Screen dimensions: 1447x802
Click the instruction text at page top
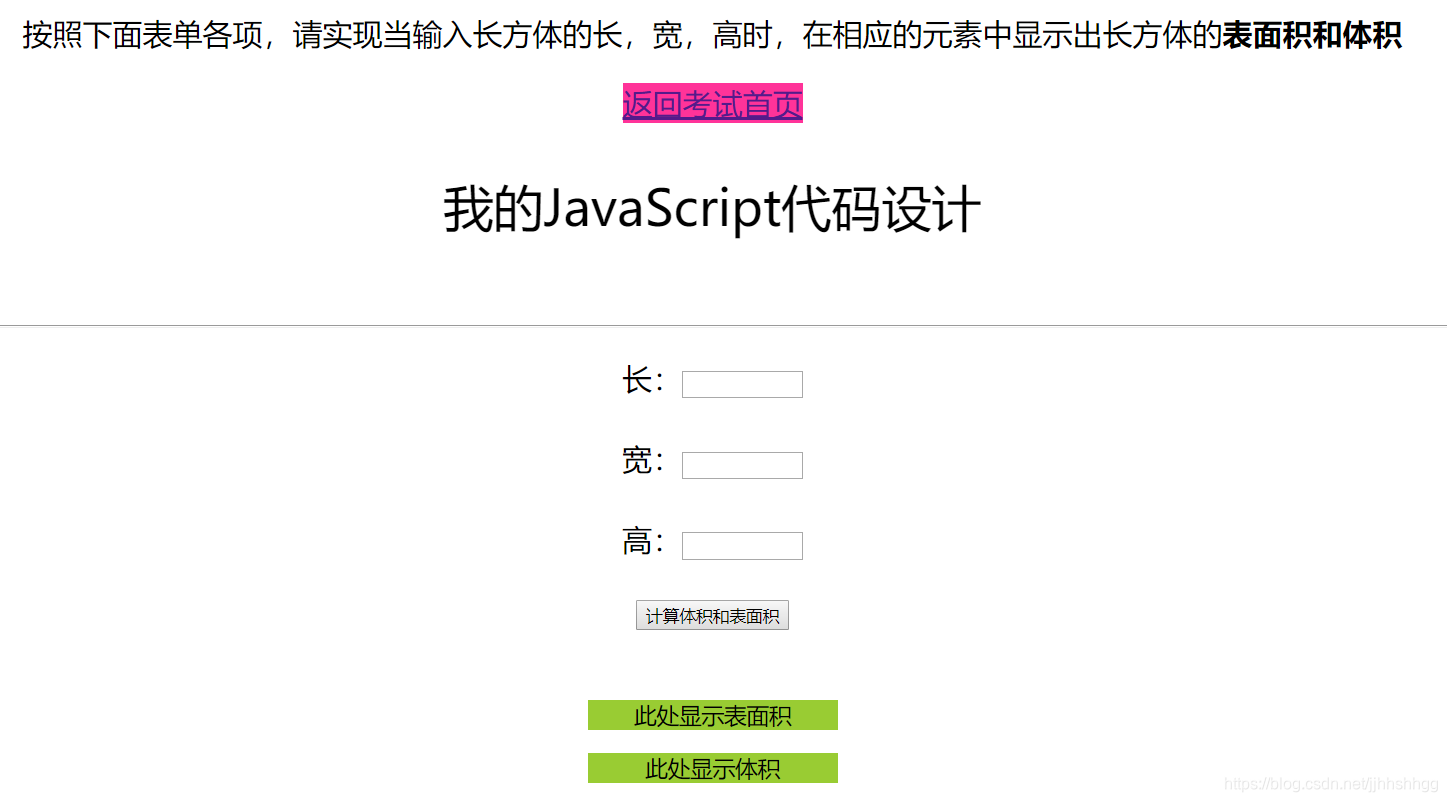tap(600, 33)
